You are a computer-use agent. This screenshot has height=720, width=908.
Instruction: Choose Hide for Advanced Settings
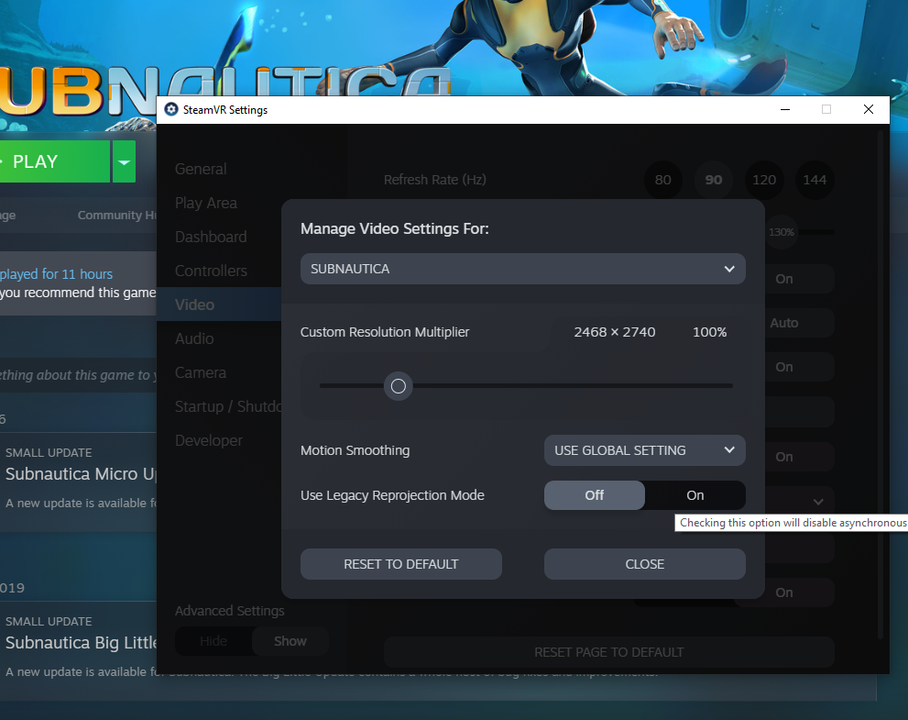[x=213, y=641]
